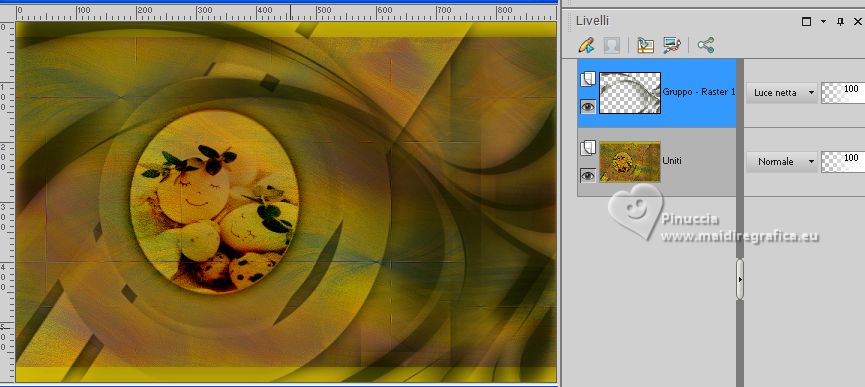865x387 pixels.
Task: Open the Normale blend mode dropdown
Action: click(782, 162)
